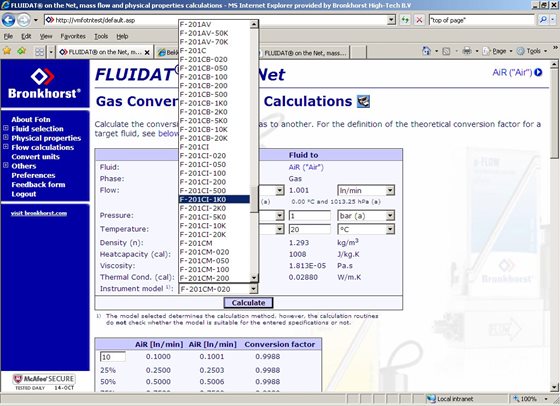
Task: Go forward with the browser Forward arrow
Action: tap(24, 20)
